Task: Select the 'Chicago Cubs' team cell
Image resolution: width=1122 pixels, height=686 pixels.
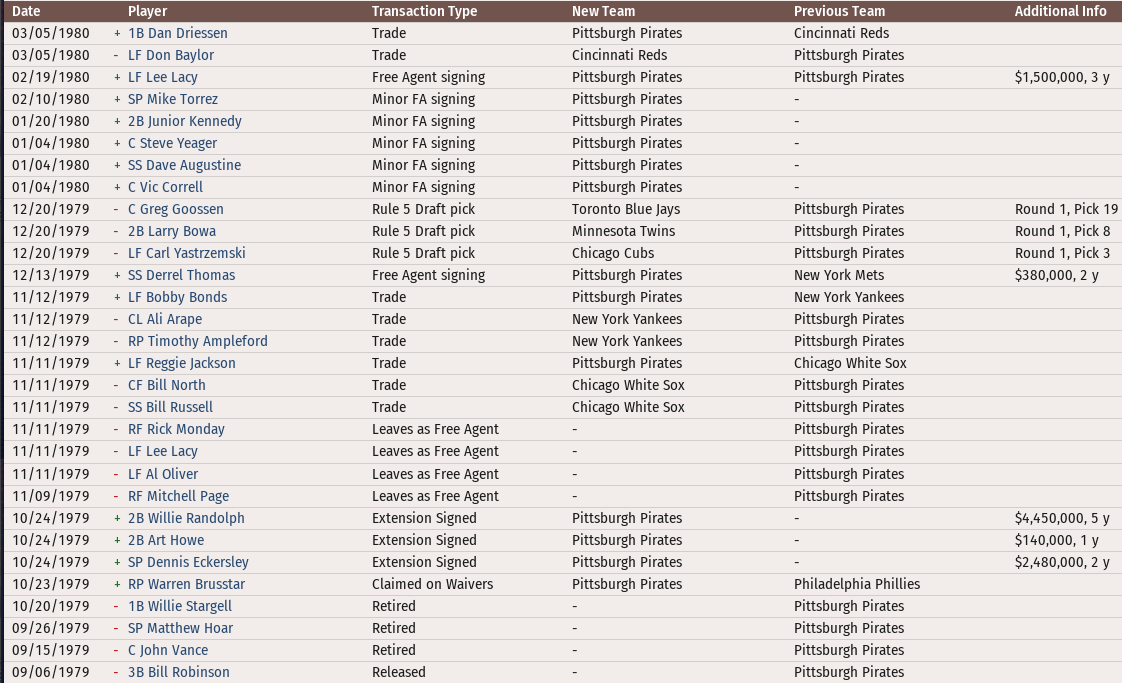Action: click(x=613, y=253)
